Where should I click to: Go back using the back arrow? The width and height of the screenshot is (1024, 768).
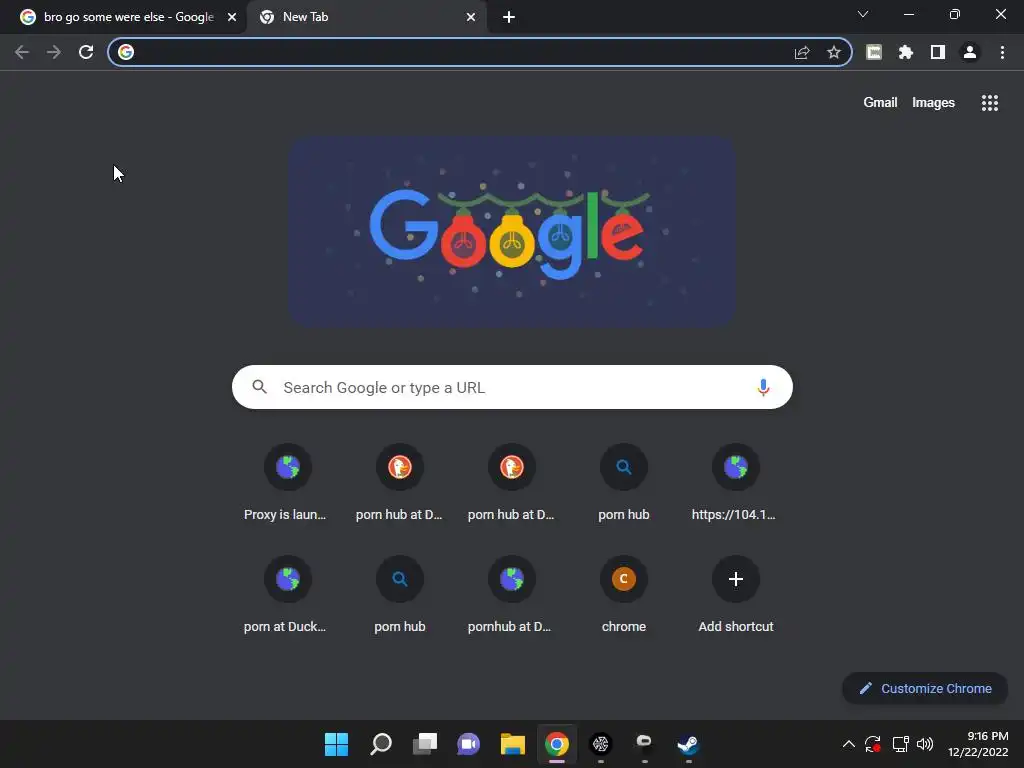(22, 52)
